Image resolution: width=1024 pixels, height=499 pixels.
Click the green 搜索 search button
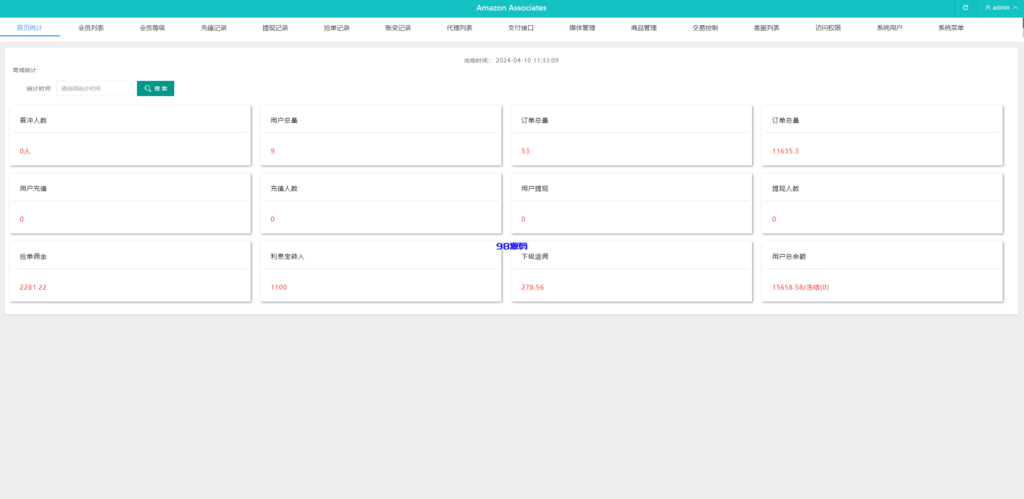[155, 88]
